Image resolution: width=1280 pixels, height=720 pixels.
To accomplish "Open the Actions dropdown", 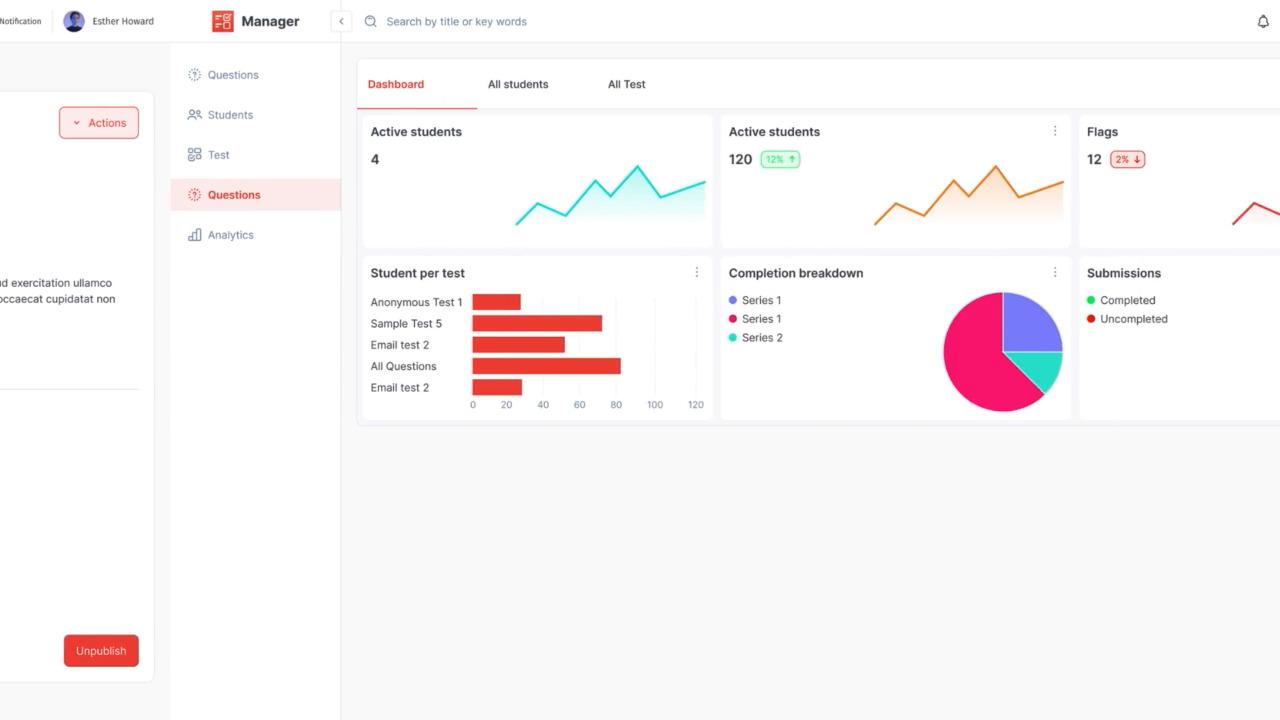I will click(x=99, y=123).
